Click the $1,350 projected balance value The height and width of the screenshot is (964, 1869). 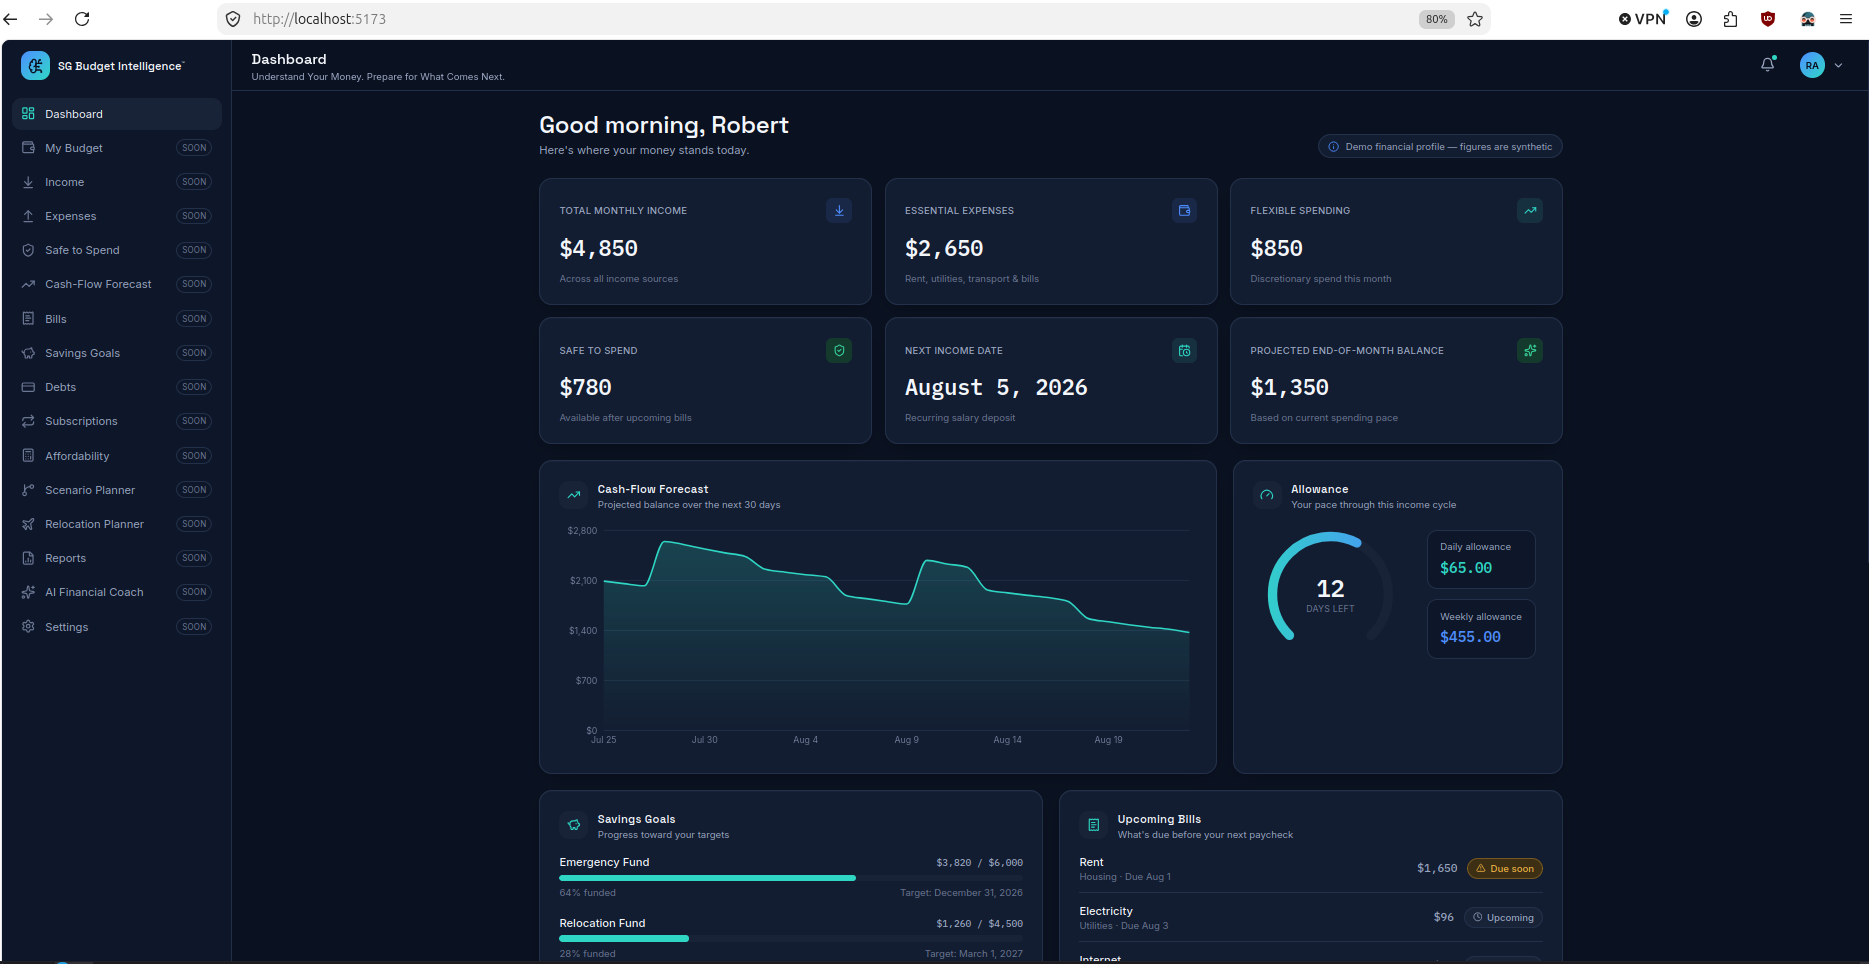(1290, 388)
